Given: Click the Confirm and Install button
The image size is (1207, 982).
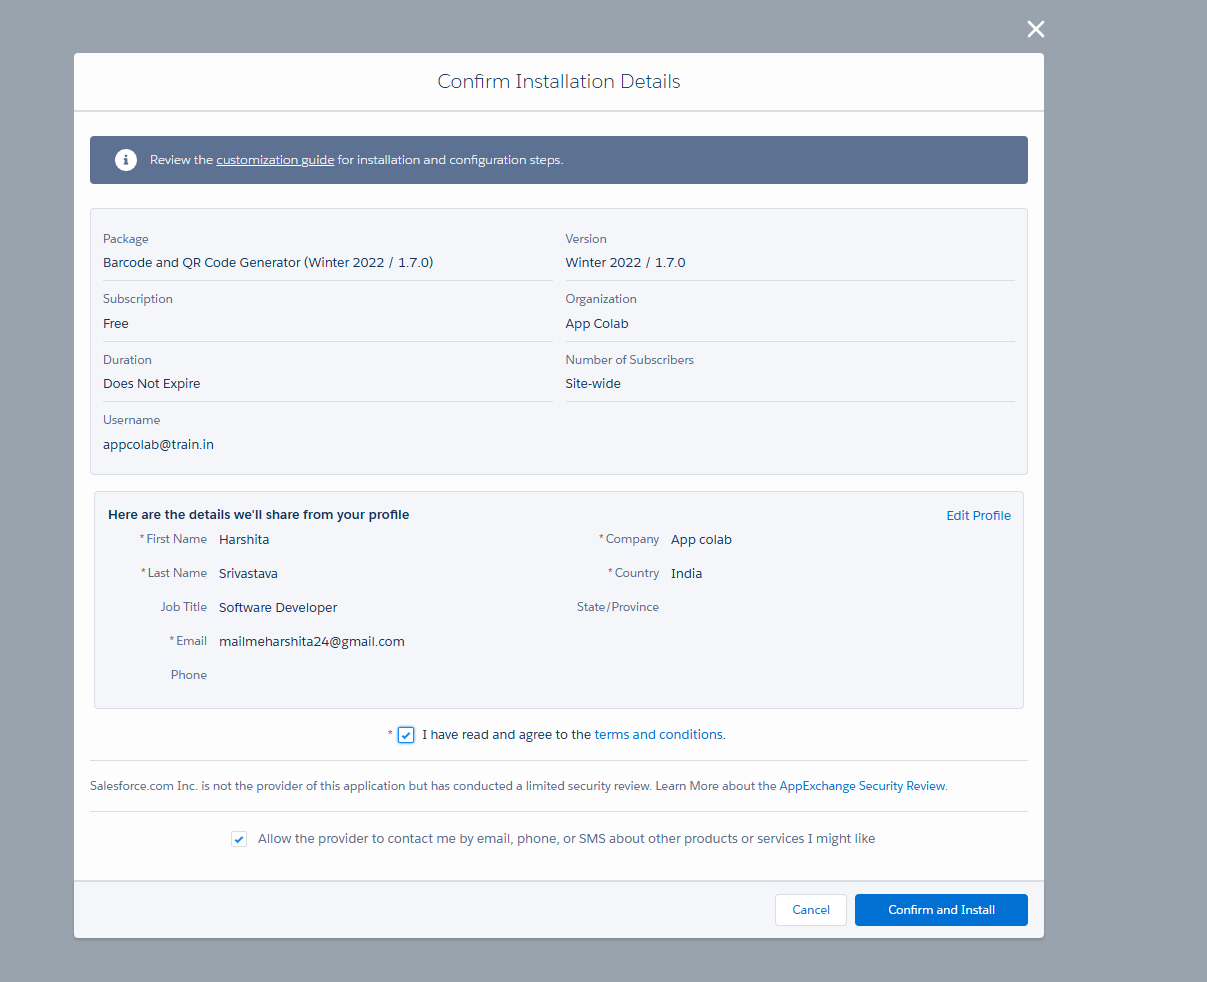Looking at the screenshot, I should coord(940,910).
